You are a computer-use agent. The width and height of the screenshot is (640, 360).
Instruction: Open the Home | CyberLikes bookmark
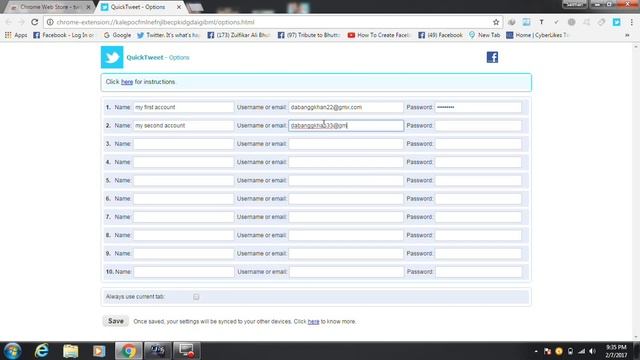tap(537, 35)
